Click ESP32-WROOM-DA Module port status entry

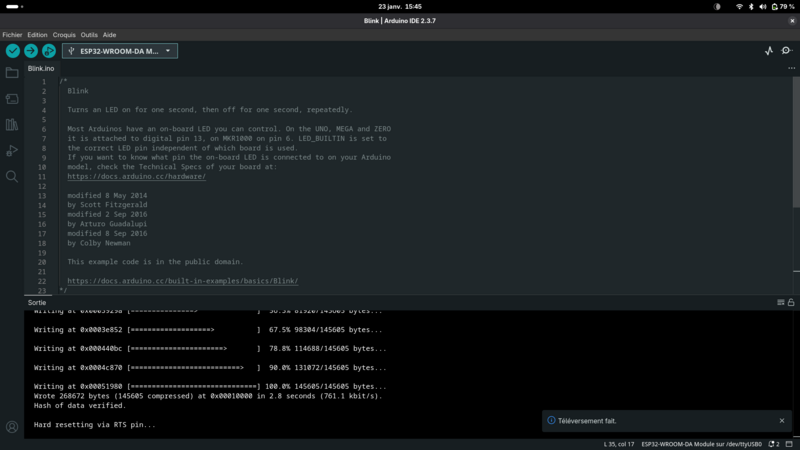click(702, 444)
